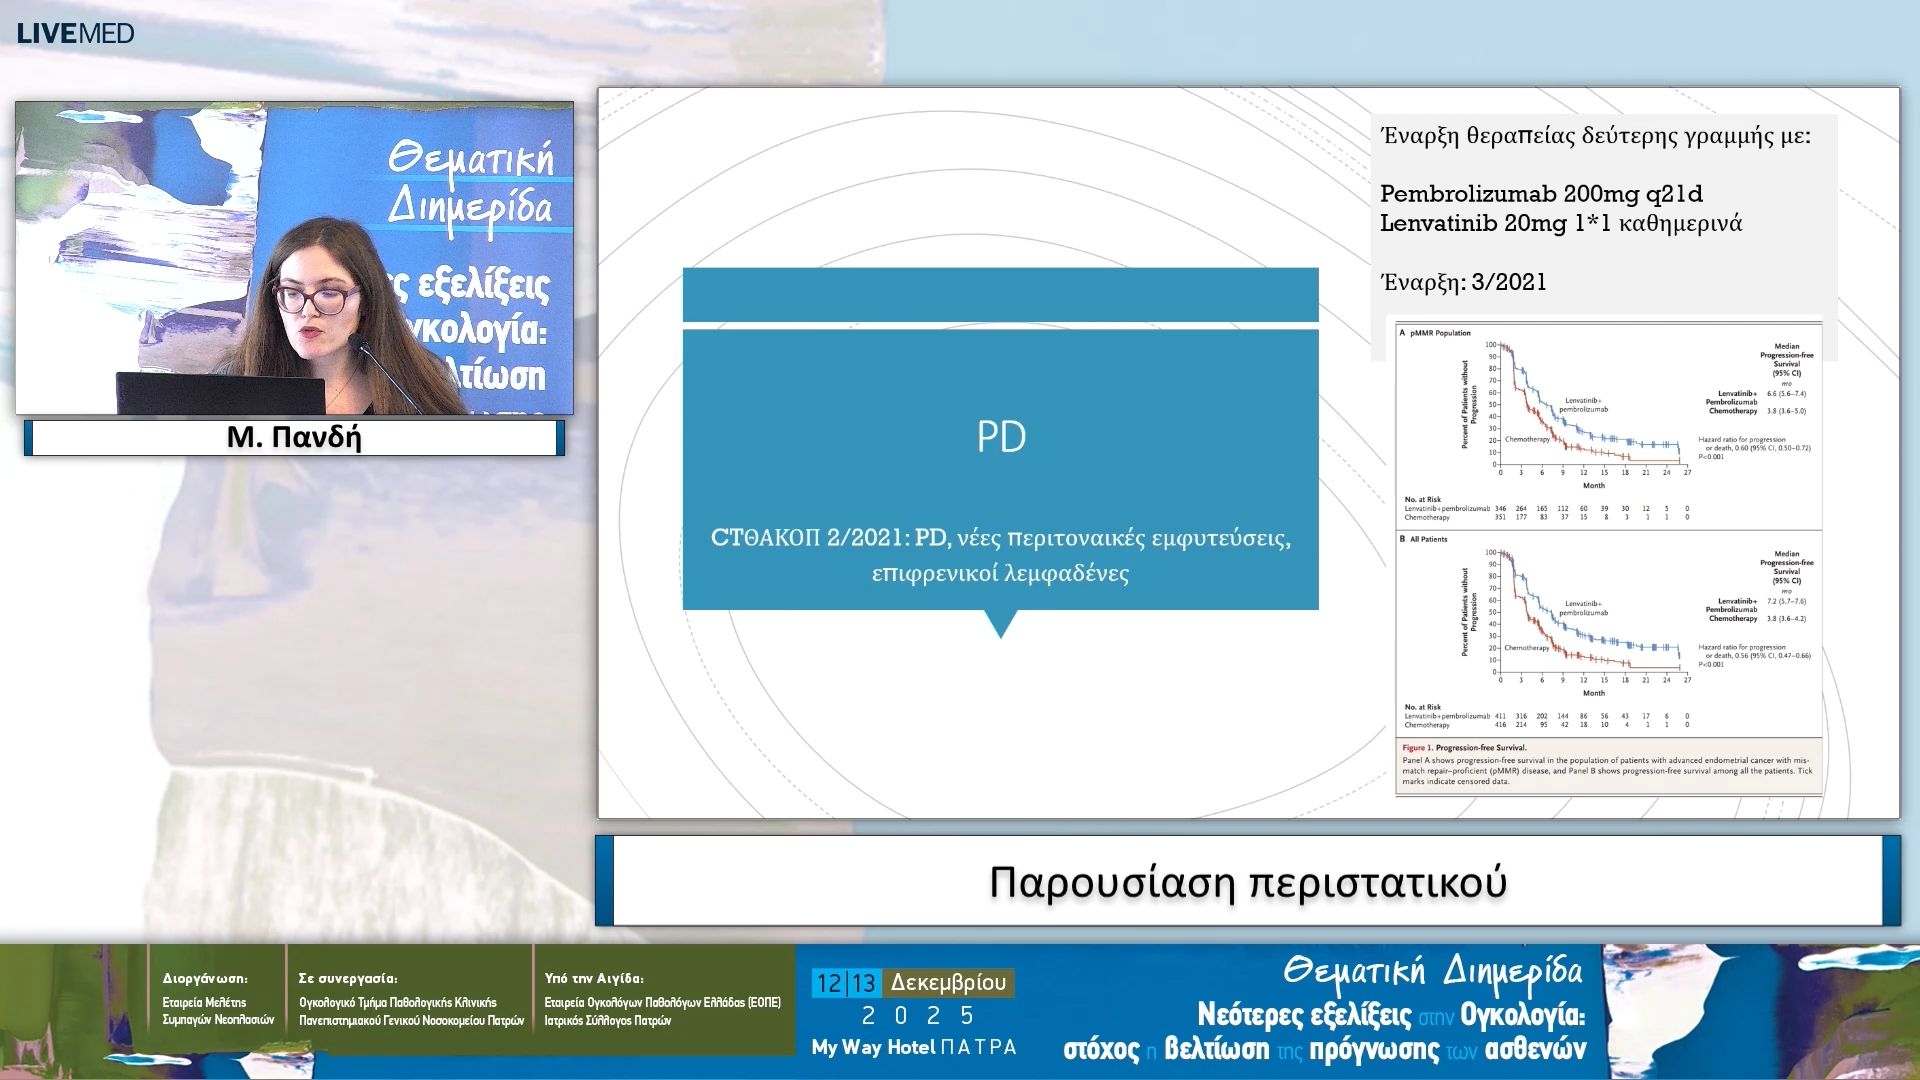Click the speaker name label Μ. Πανδή
1920x1080 pixels.
point(294,437)
